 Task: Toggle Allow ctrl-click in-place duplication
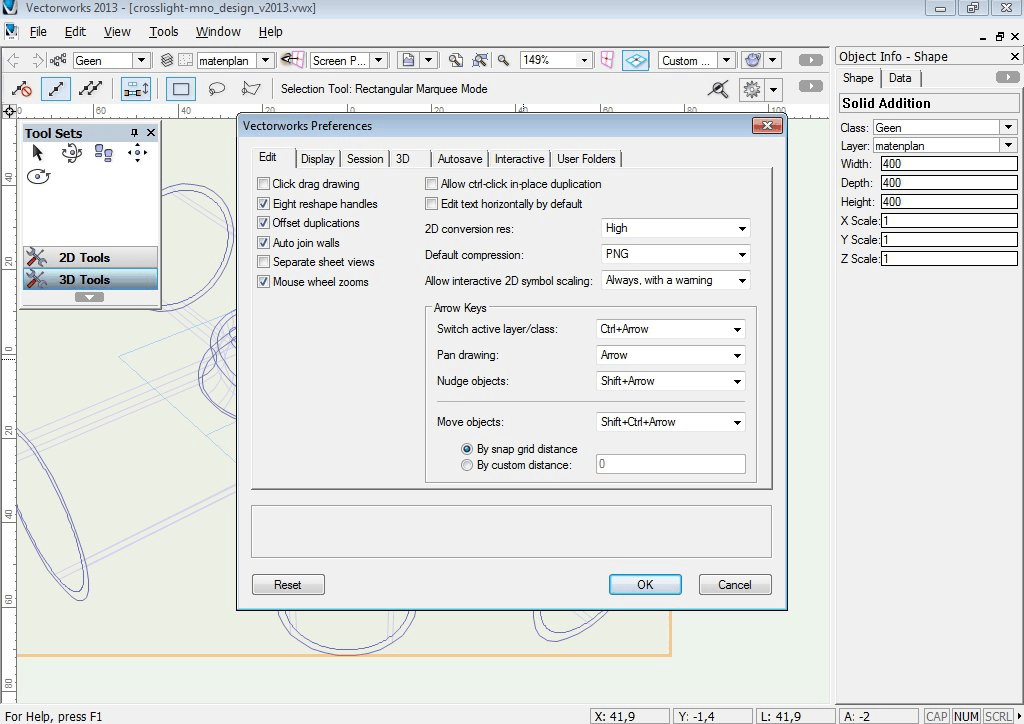[x=432, y=184]
